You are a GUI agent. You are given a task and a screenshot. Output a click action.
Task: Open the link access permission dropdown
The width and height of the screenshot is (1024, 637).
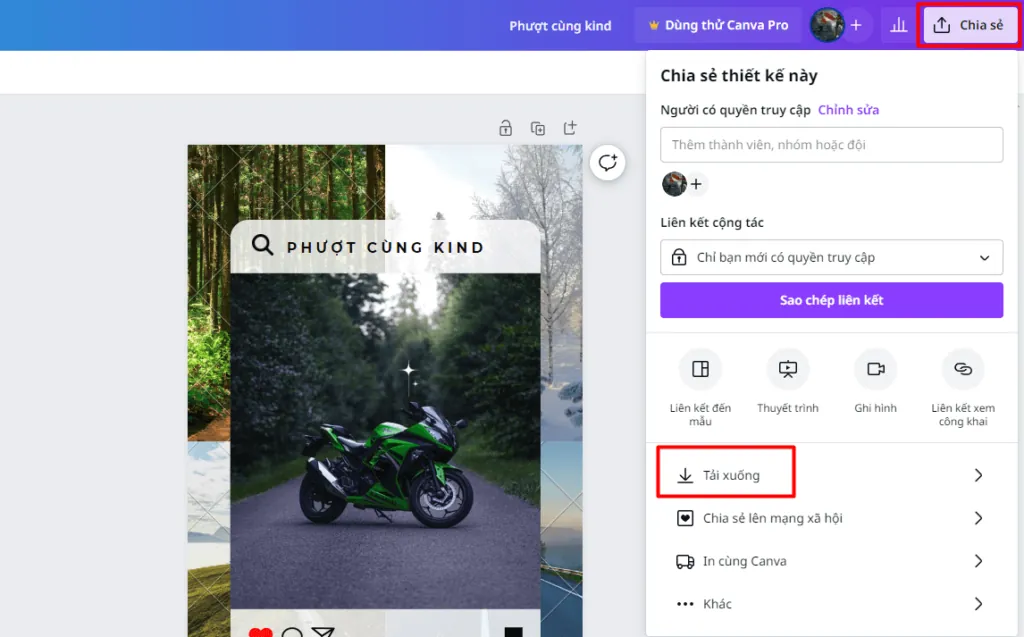(831, 257)
